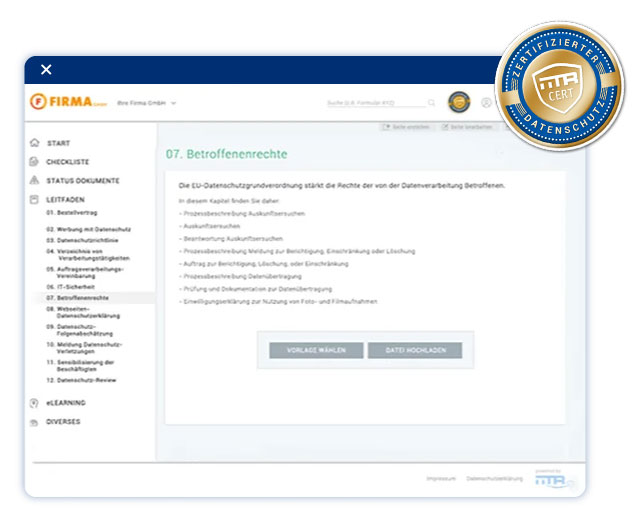This screenshot has width=635, height=515.
Task: Click the icon beside eLEARNING
Action: click(34, 403)
